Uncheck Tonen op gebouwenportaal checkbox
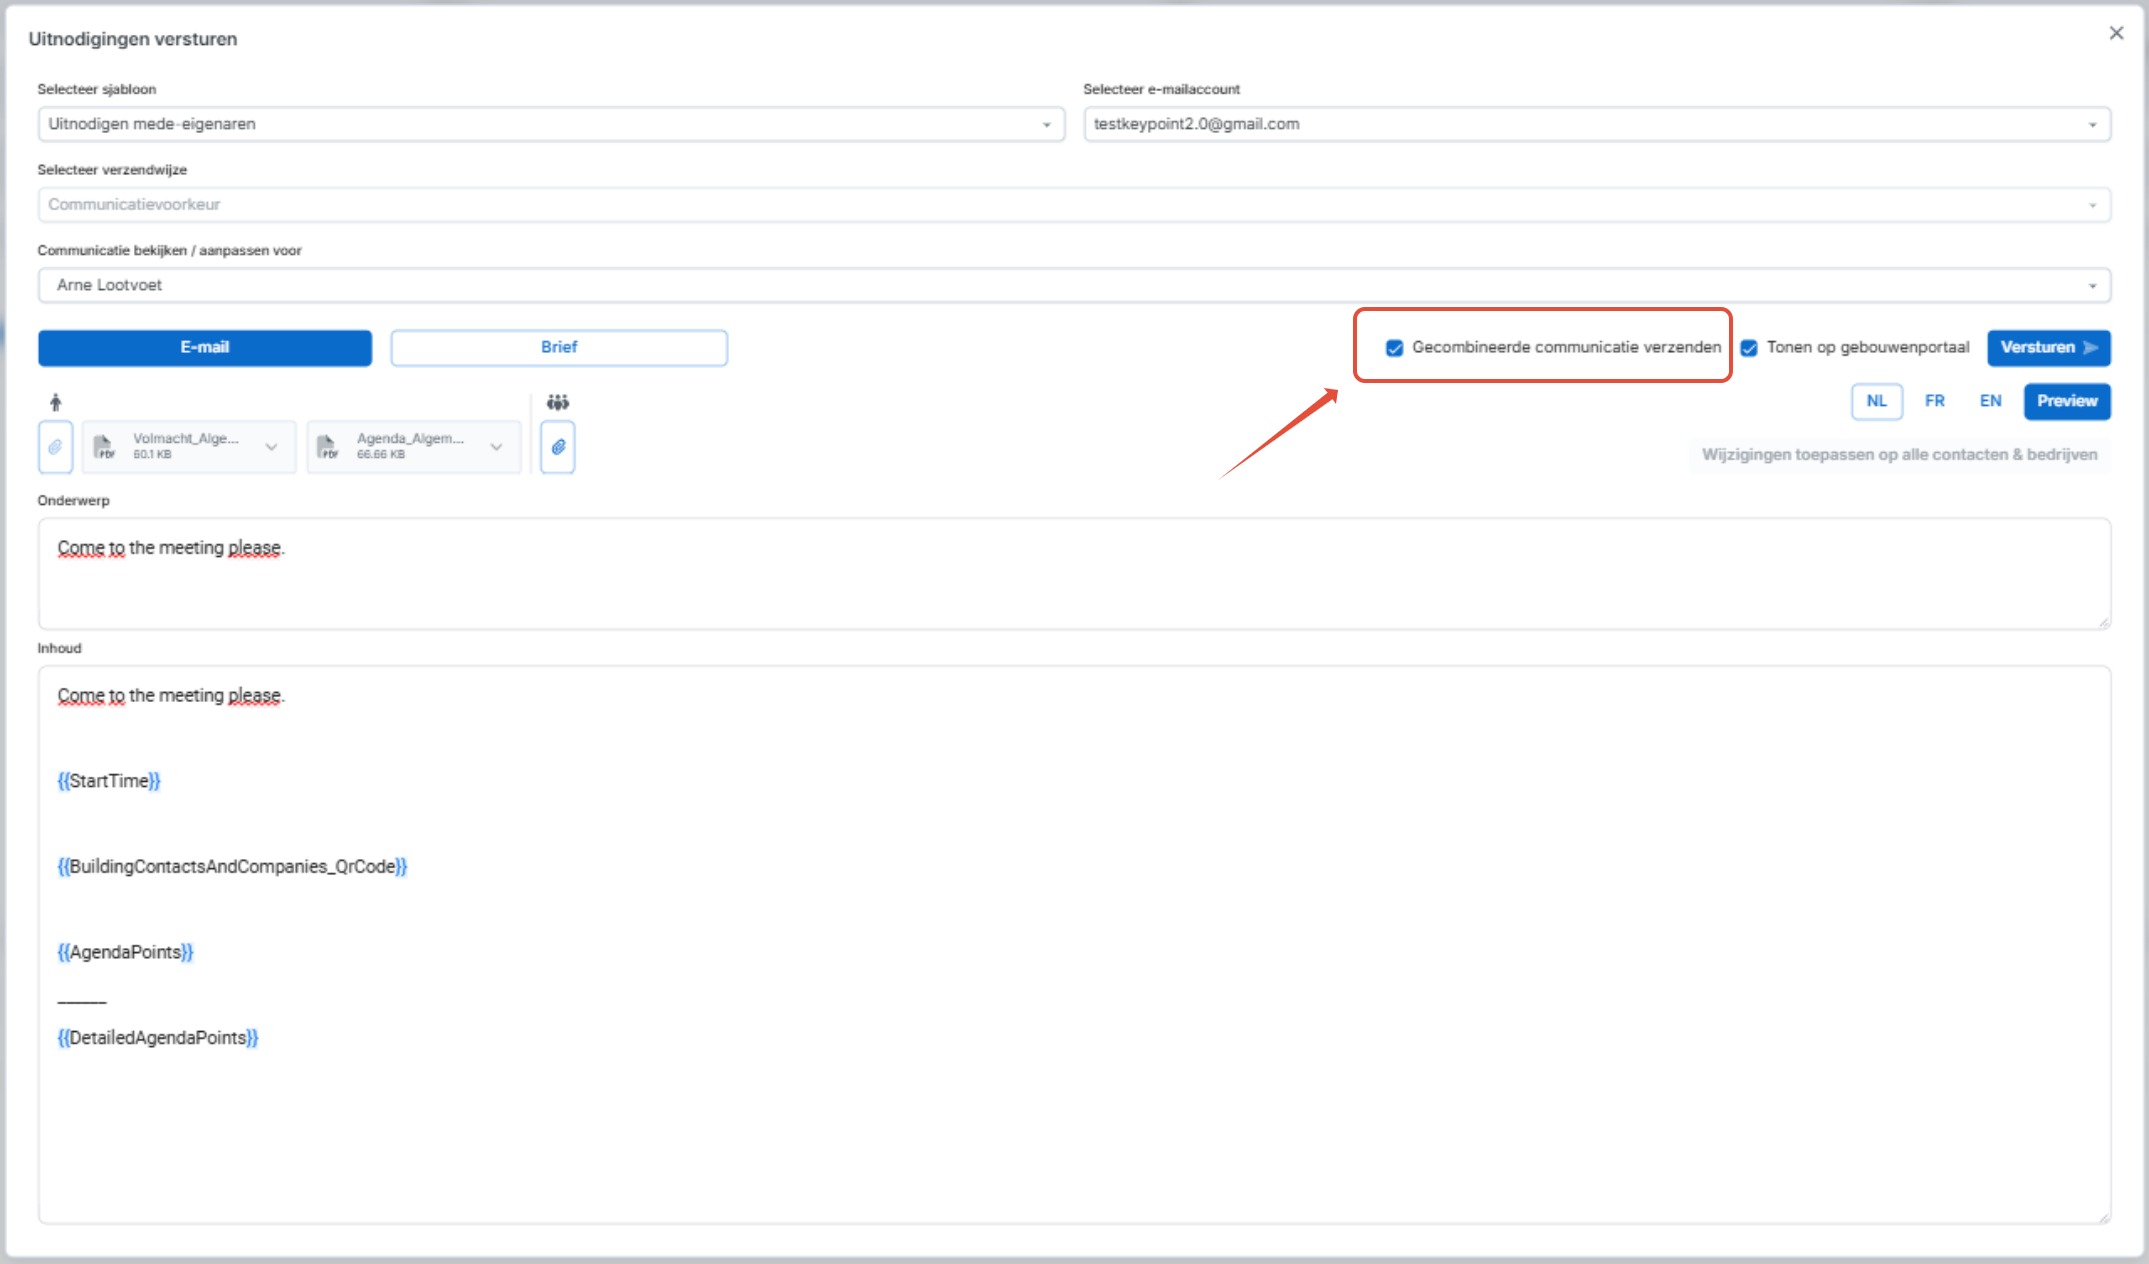 (x=1749, y=348)
